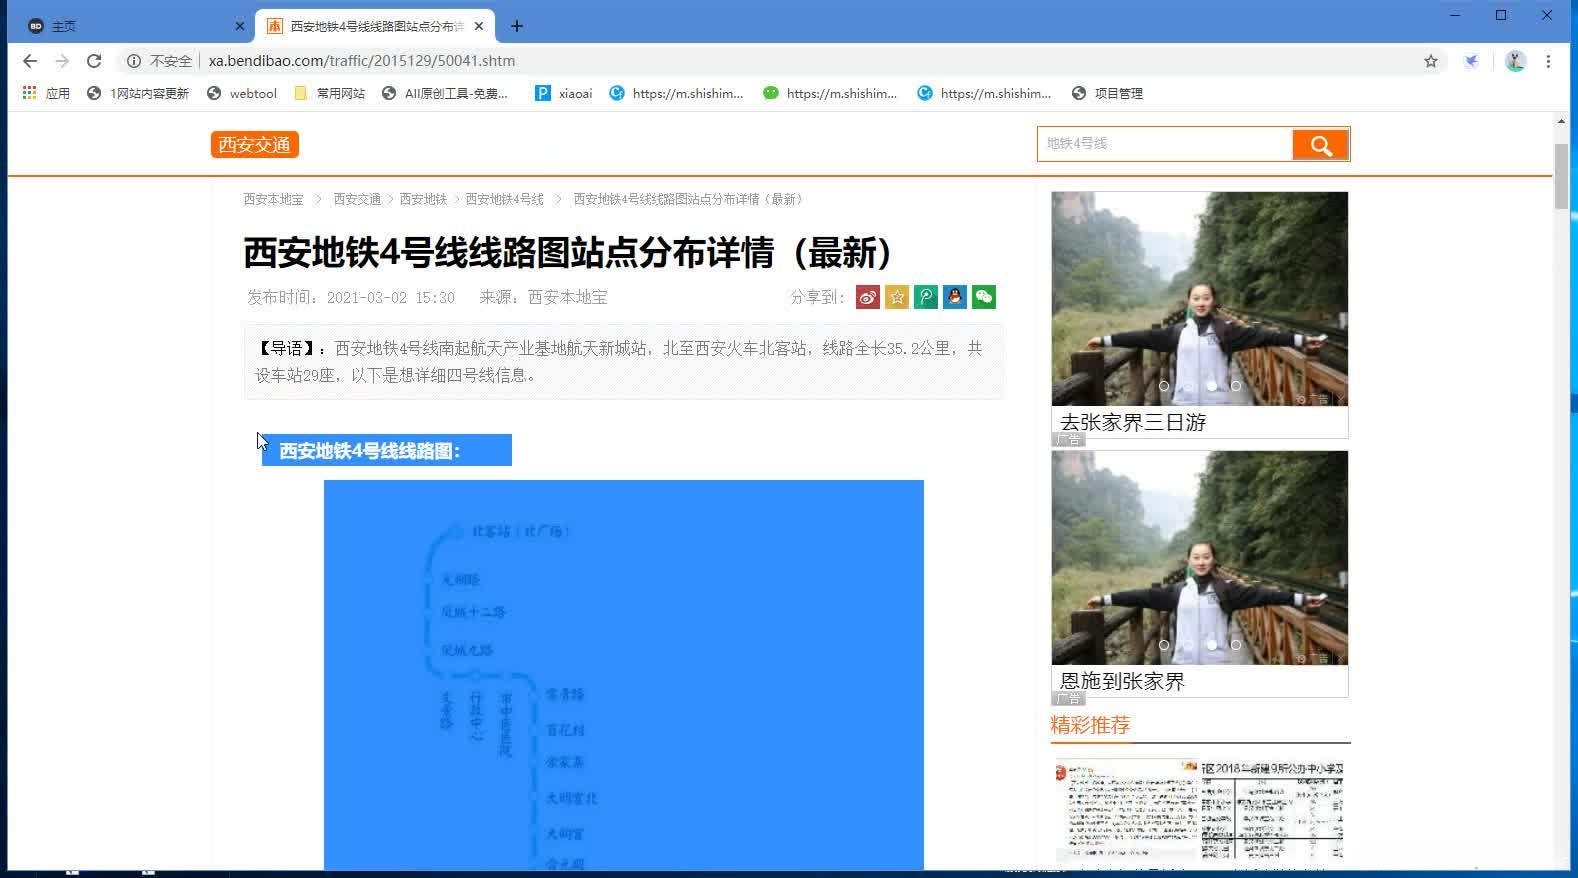Bookmark this page with the star icon
1578x878 pixels.
point(1431,61)
